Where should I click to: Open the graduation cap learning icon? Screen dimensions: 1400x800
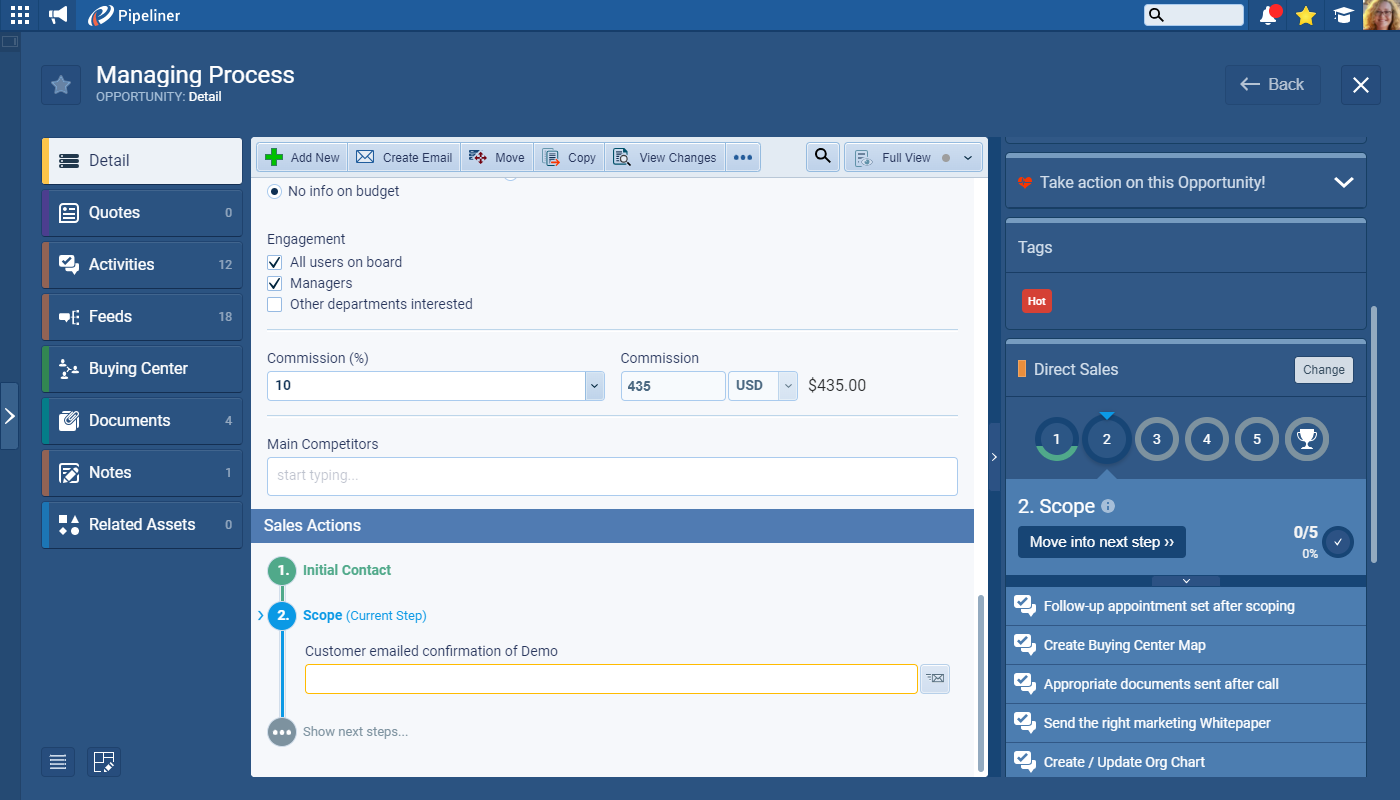[1343, 15]
